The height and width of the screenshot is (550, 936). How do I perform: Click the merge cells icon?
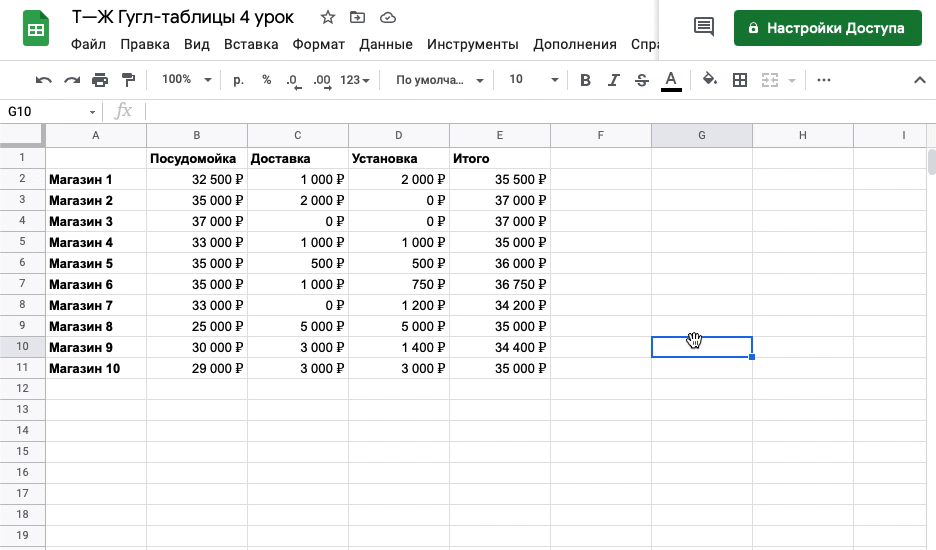769,80
